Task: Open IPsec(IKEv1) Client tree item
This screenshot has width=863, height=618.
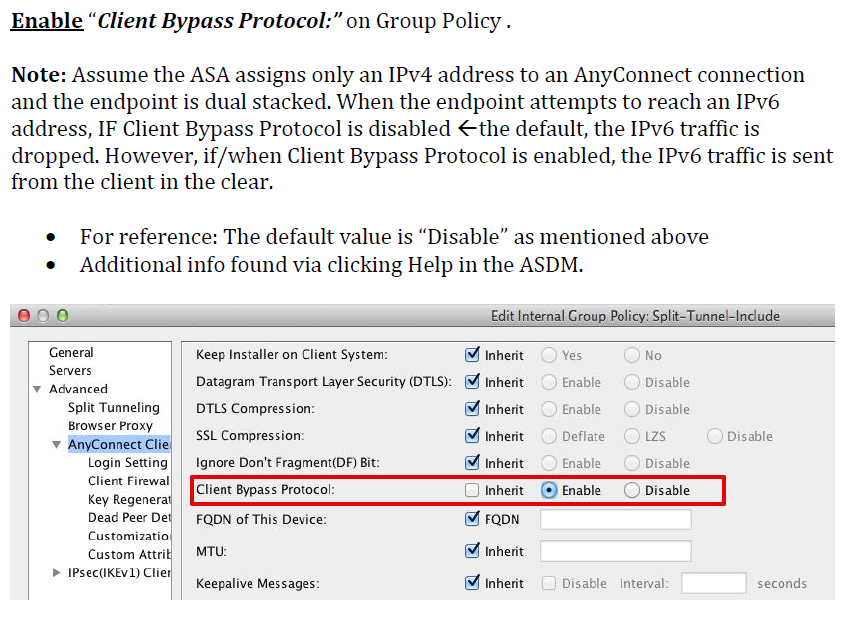Action: point(119,572)
